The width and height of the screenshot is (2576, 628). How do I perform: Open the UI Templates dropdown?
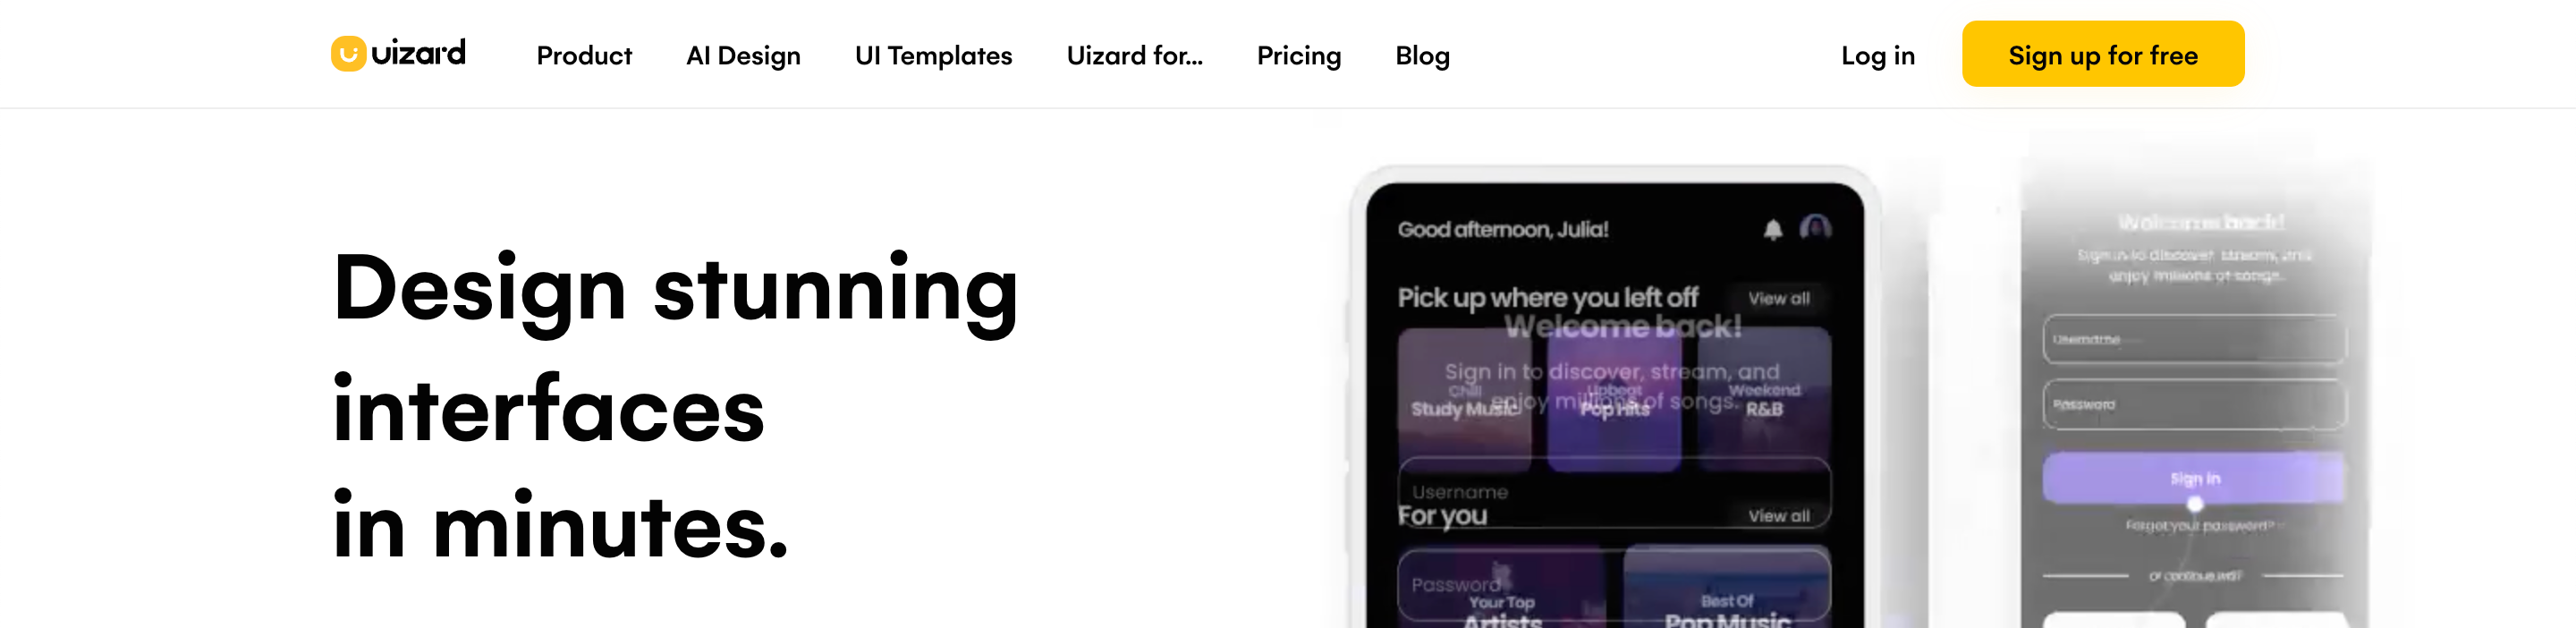(x=933, y=56)
